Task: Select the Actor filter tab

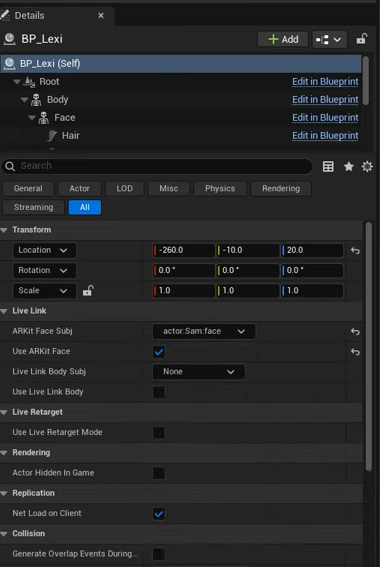Action: click(x=80, y=188)
